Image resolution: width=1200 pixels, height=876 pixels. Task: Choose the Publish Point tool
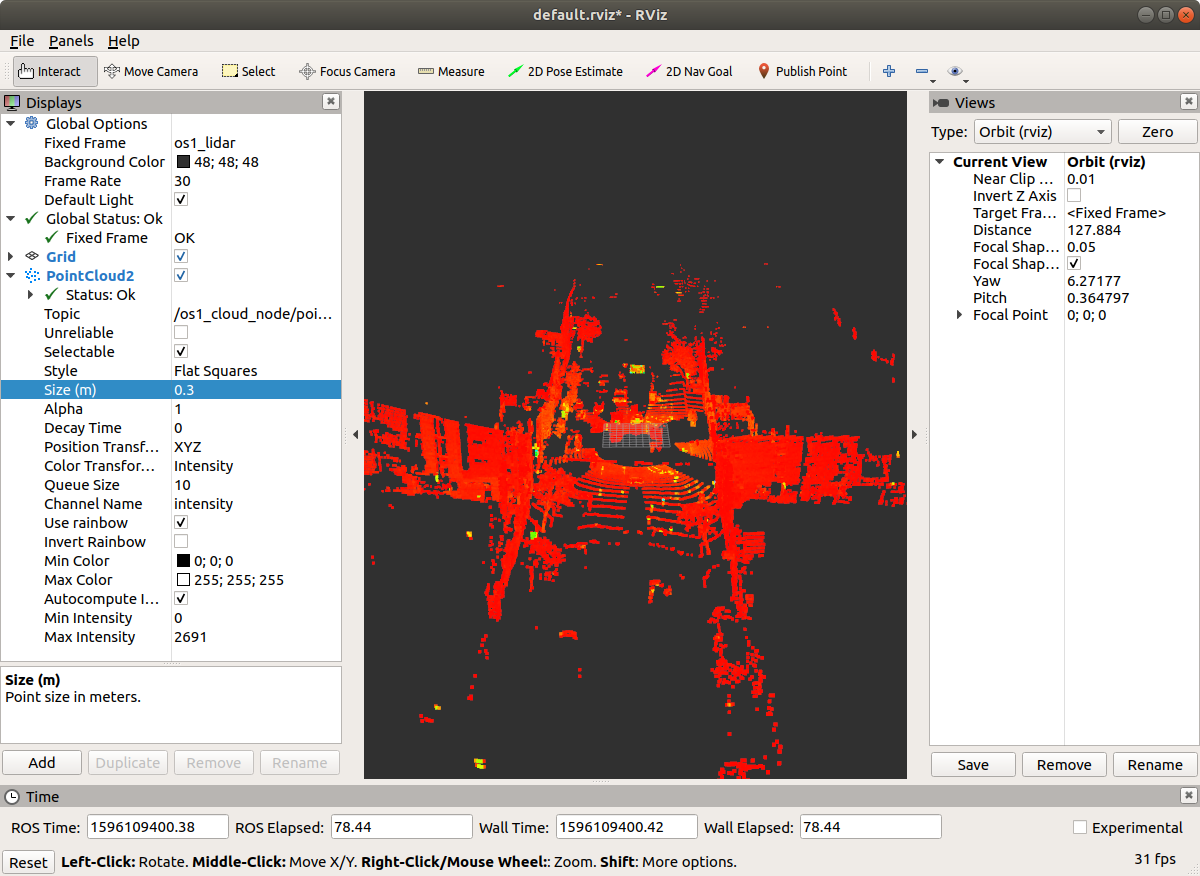(x=802, y=71)
